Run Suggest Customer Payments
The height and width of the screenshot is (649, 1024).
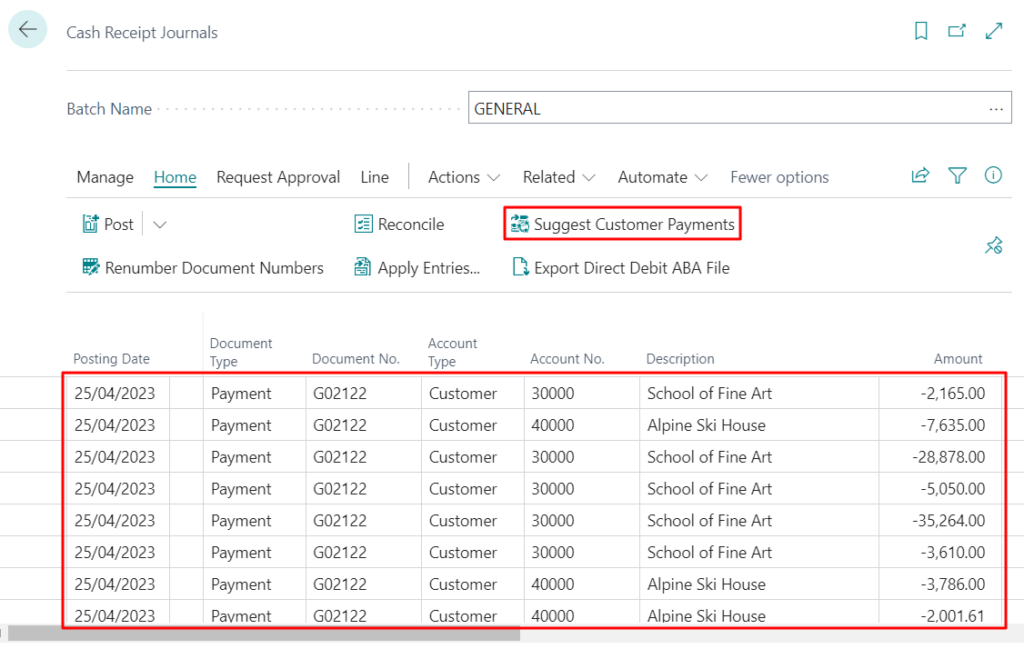tap(622, 224)
